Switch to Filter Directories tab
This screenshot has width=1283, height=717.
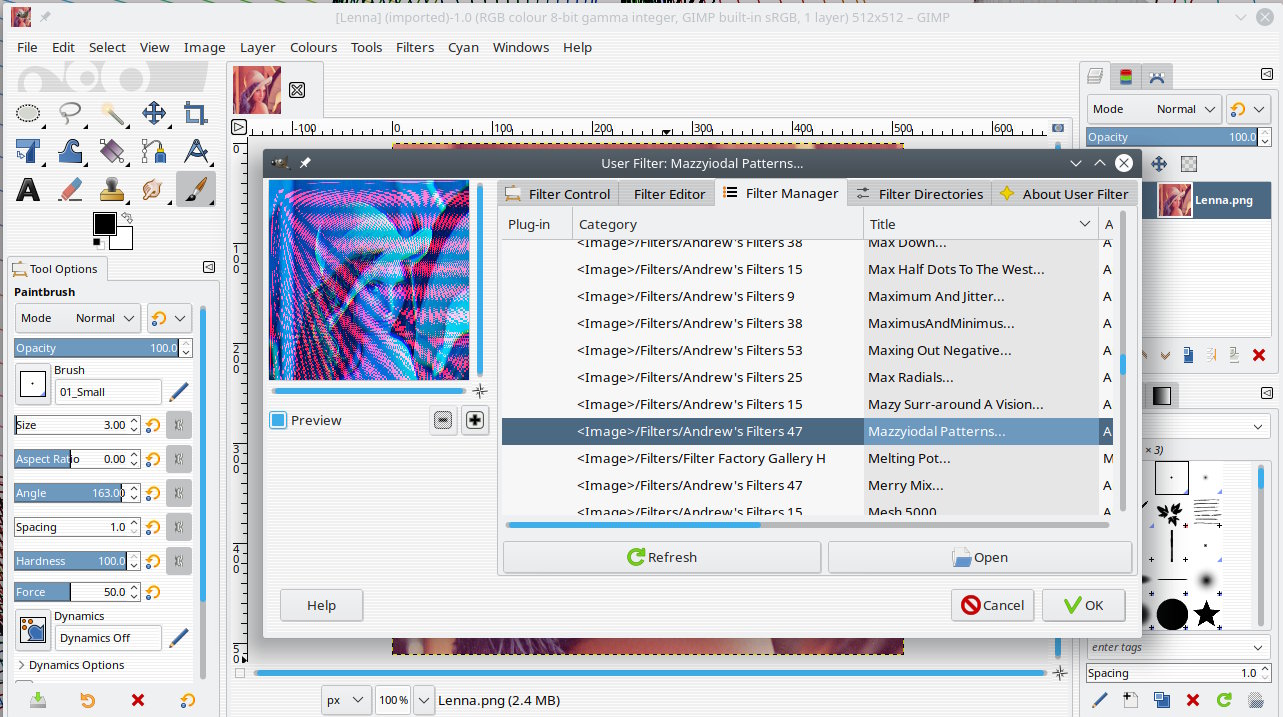[x=920, y=194]
